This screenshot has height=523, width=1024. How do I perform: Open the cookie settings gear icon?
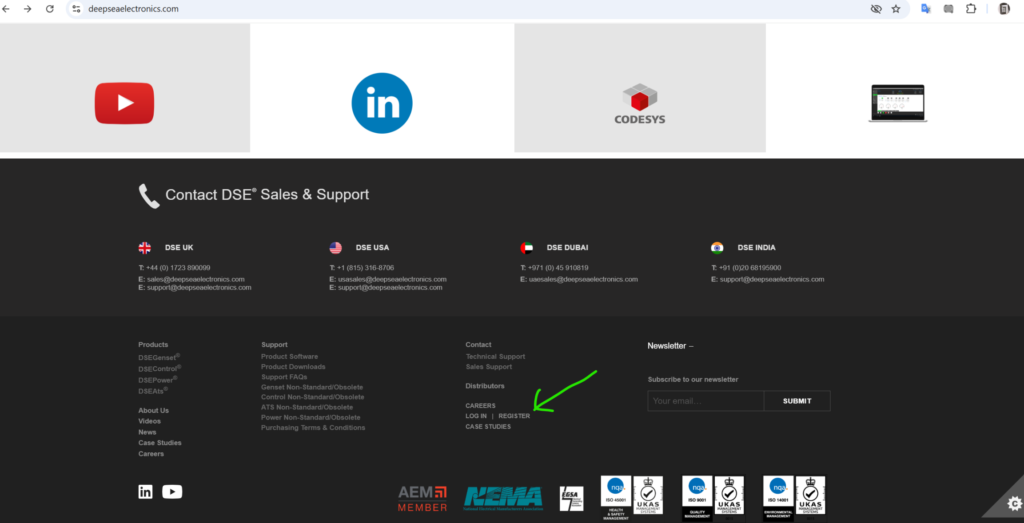coord(1013,503)
